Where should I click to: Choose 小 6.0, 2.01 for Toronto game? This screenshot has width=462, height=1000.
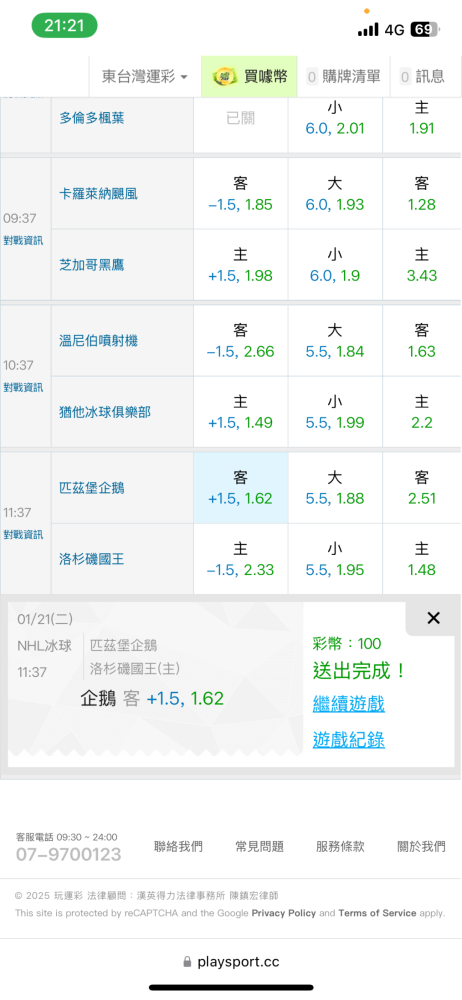point(335,119)
